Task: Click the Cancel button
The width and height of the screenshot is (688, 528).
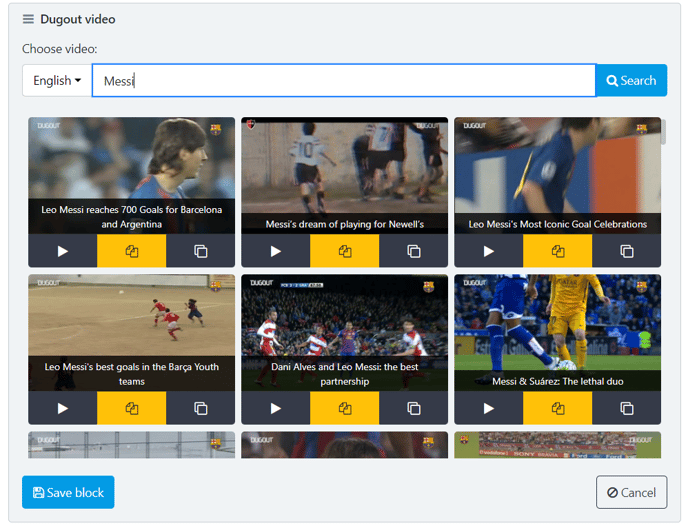Action: click(631, 492)
